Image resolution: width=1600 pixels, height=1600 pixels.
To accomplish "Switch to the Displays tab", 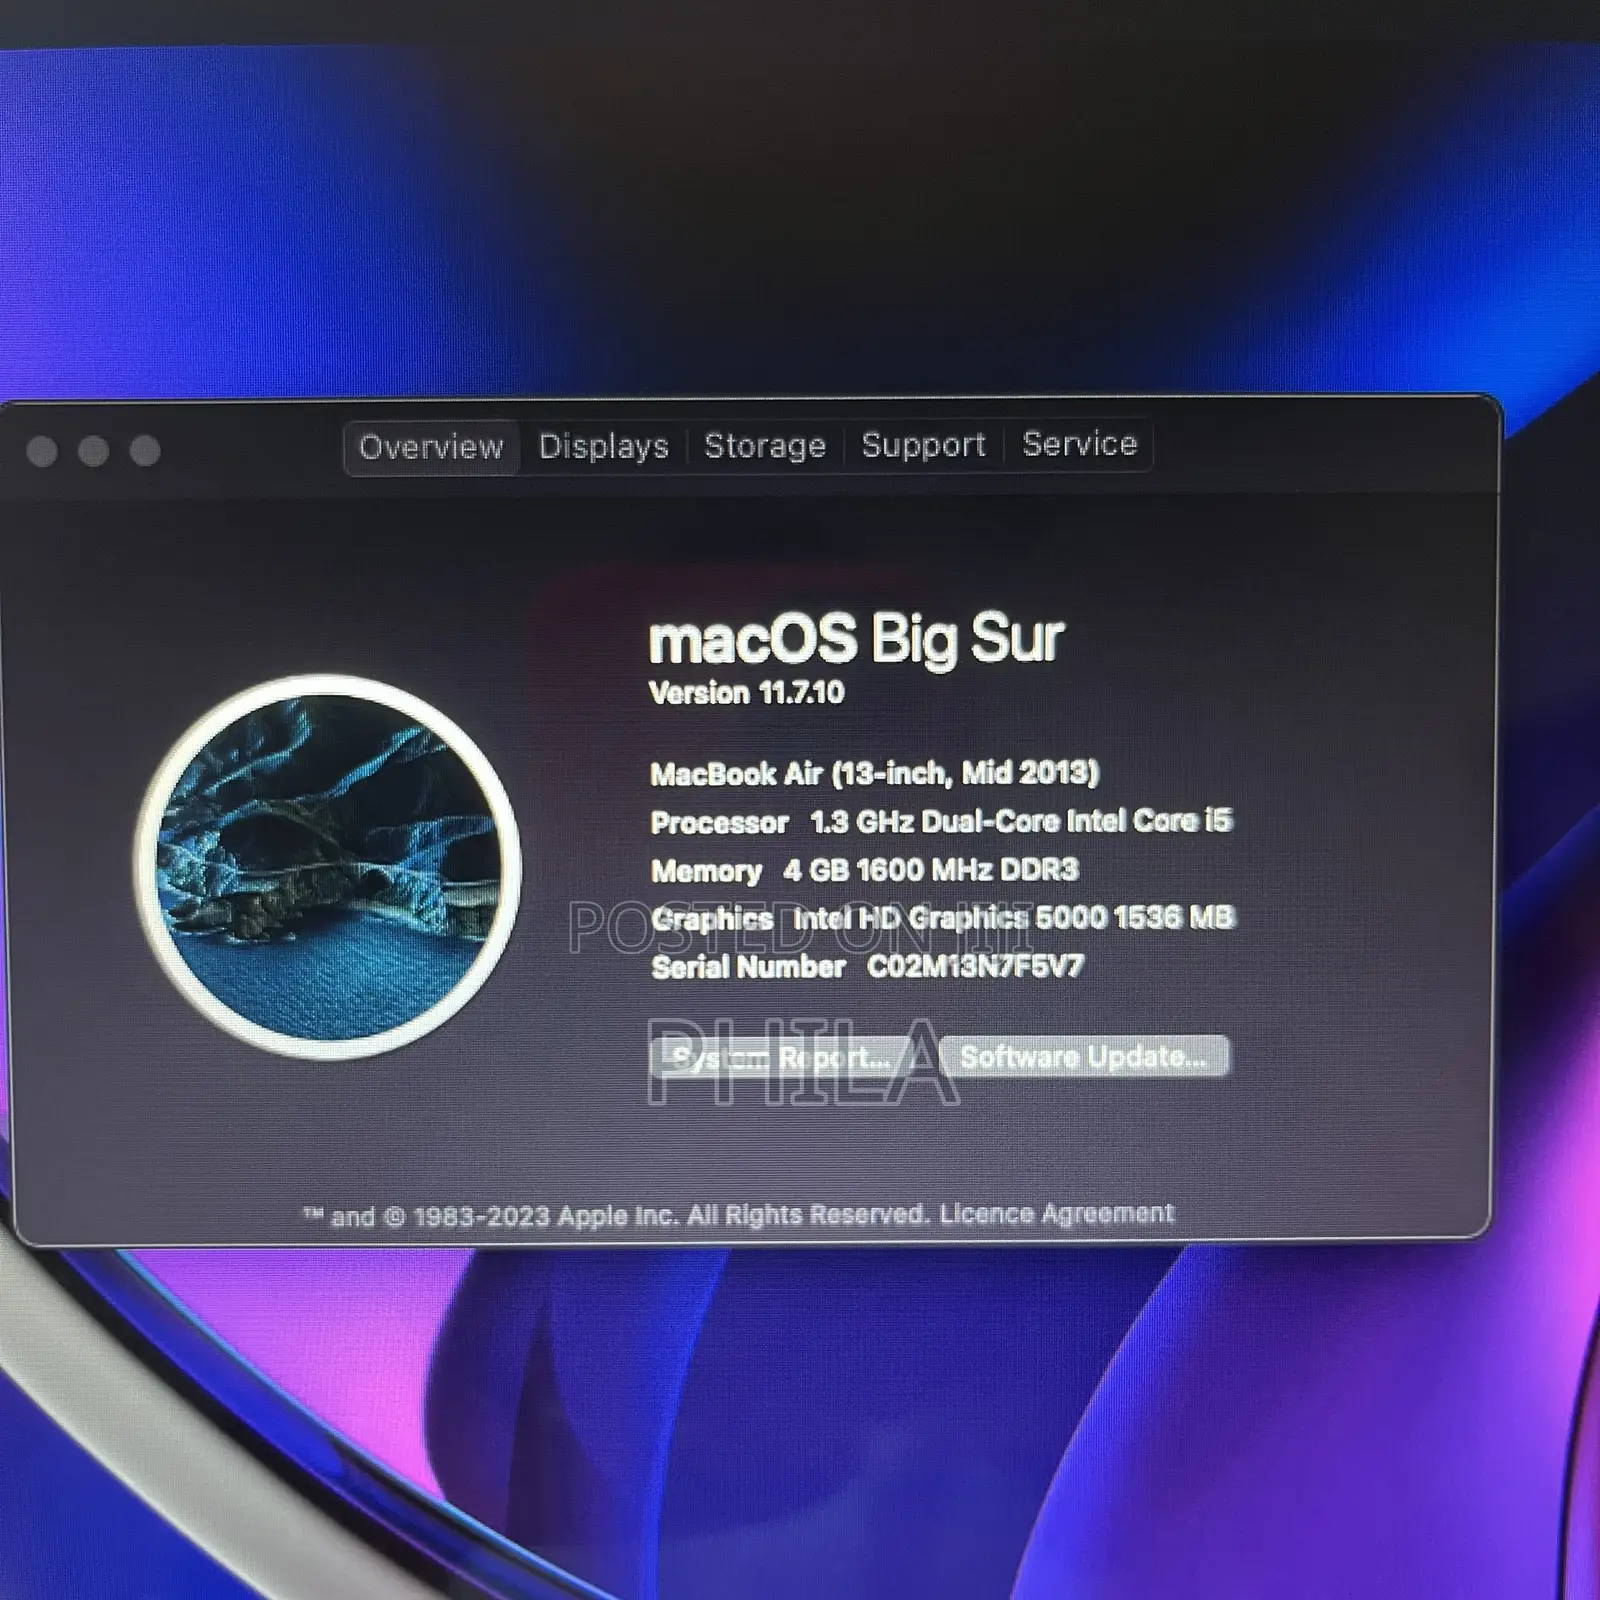I will pyautogui.click(x=603, y=446).
